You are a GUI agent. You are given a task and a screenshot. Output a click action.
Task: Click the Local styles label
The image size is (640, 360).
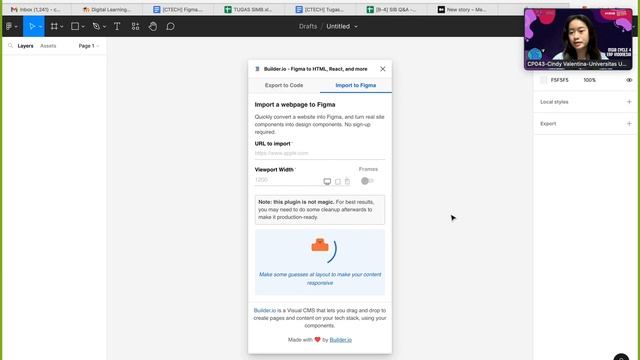pyautogui.click(x=554, y=102)
